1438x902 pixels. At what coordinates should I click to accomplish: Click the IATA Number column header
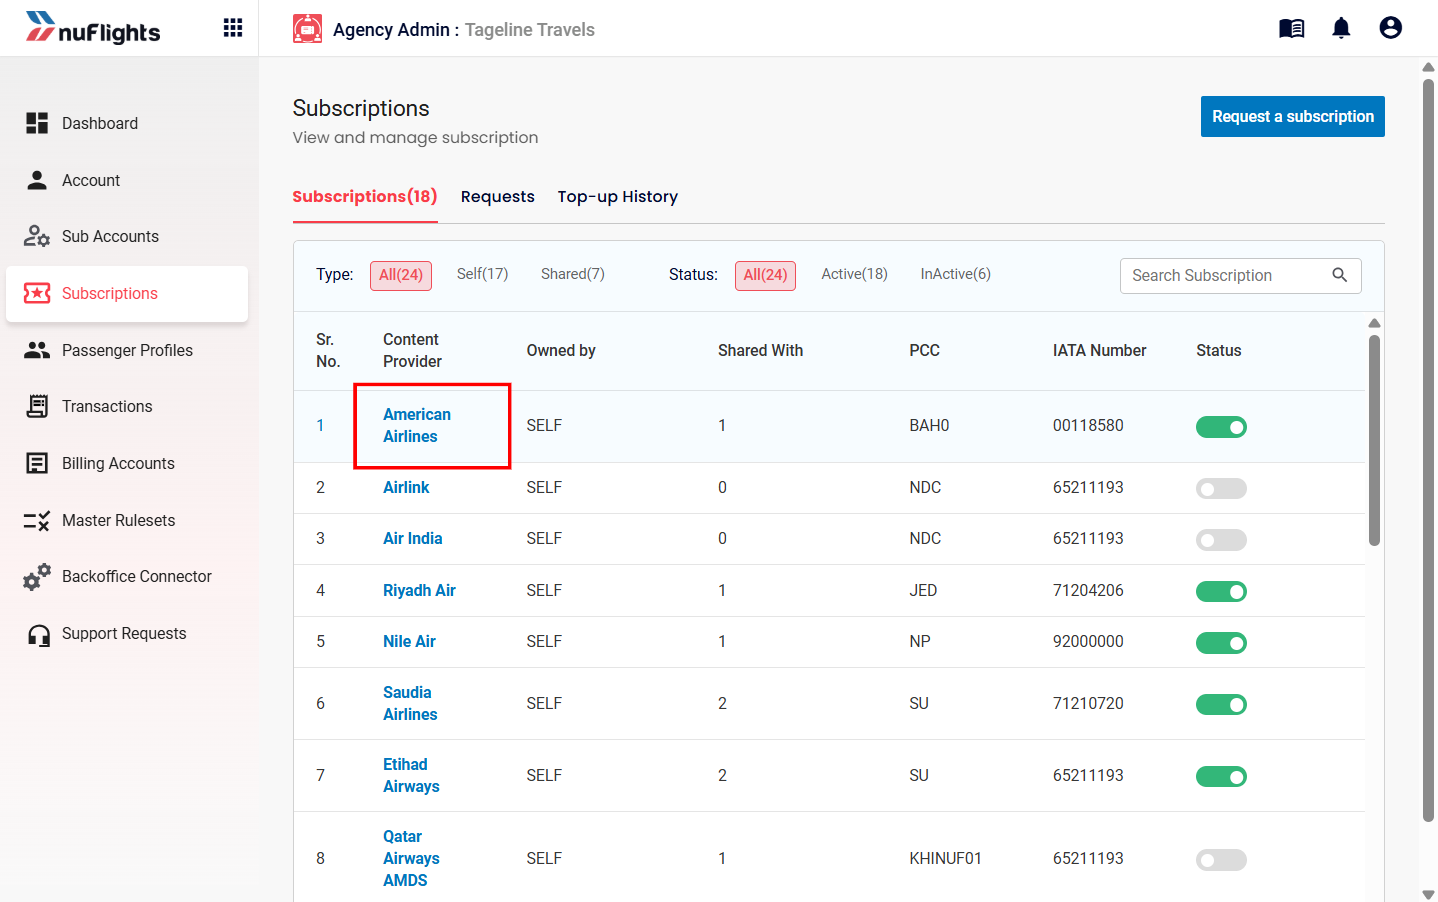[x=1099, y=350]
